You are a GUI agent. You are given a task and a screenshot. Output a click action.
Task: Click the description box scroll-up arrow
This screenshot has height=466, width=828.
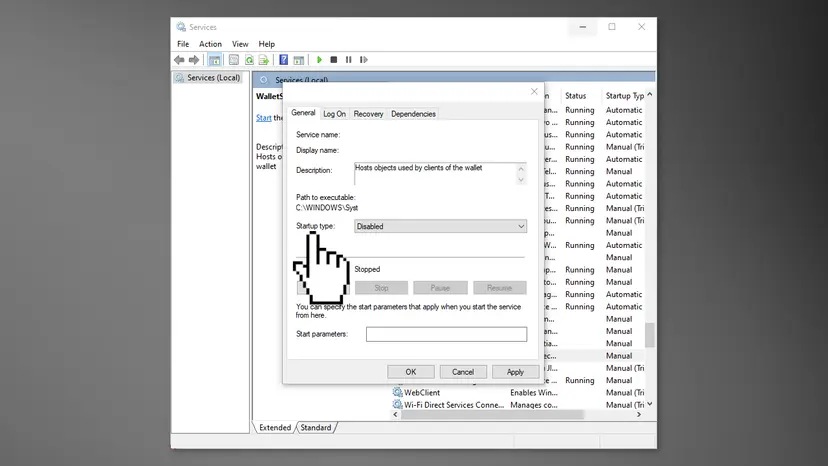[x=521, y=169]
